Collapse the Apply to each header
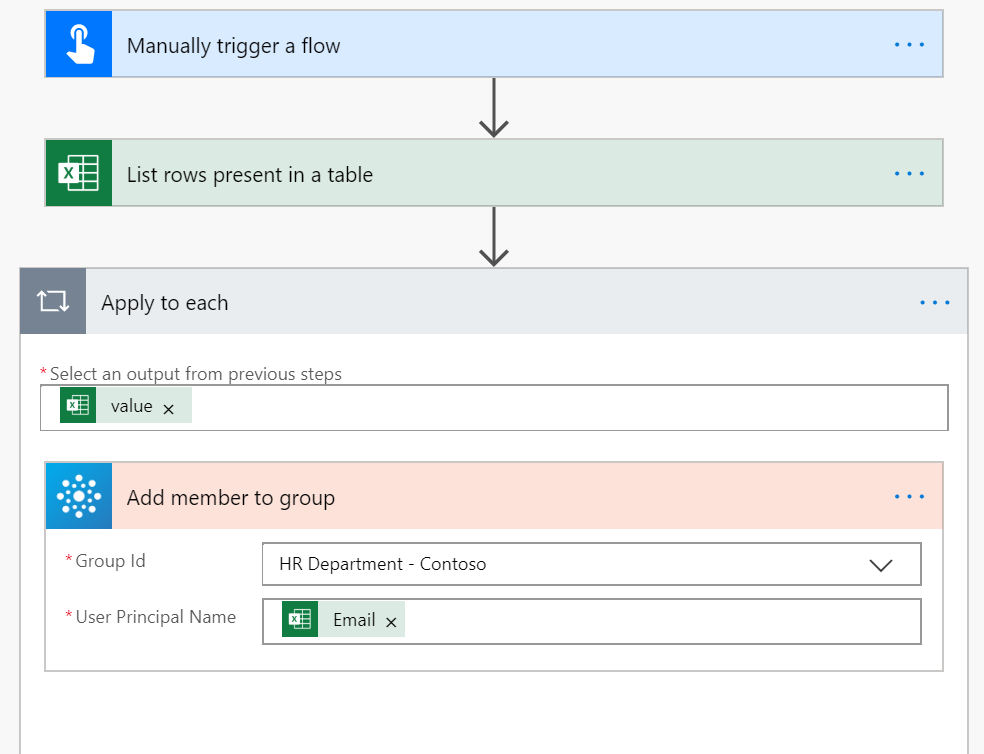Screen dimensions: 984x754 500,302
